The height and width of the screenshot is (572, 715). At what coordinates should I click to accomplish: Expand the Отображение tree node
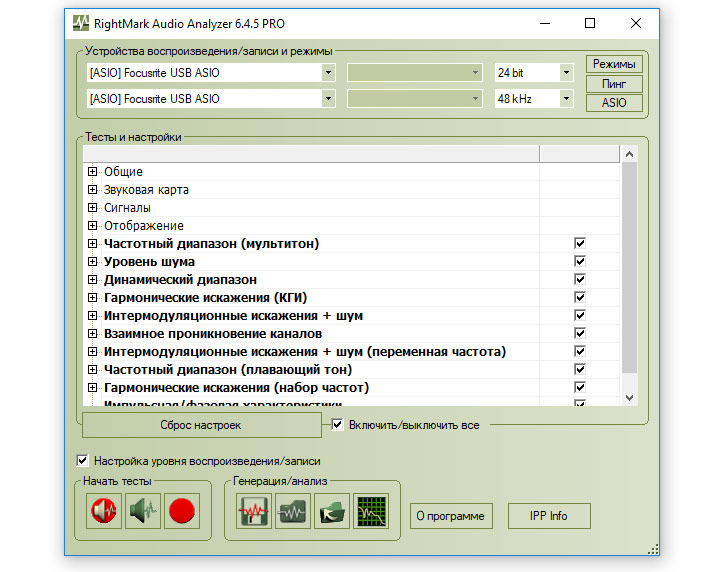[x=93, y=225]
